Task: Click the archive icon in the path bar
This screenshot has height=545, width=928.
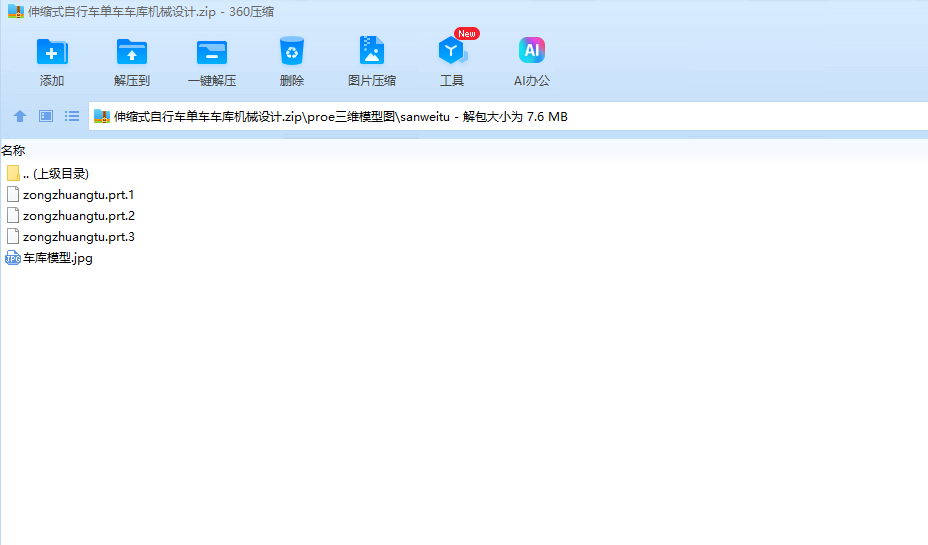Action: 102,117
